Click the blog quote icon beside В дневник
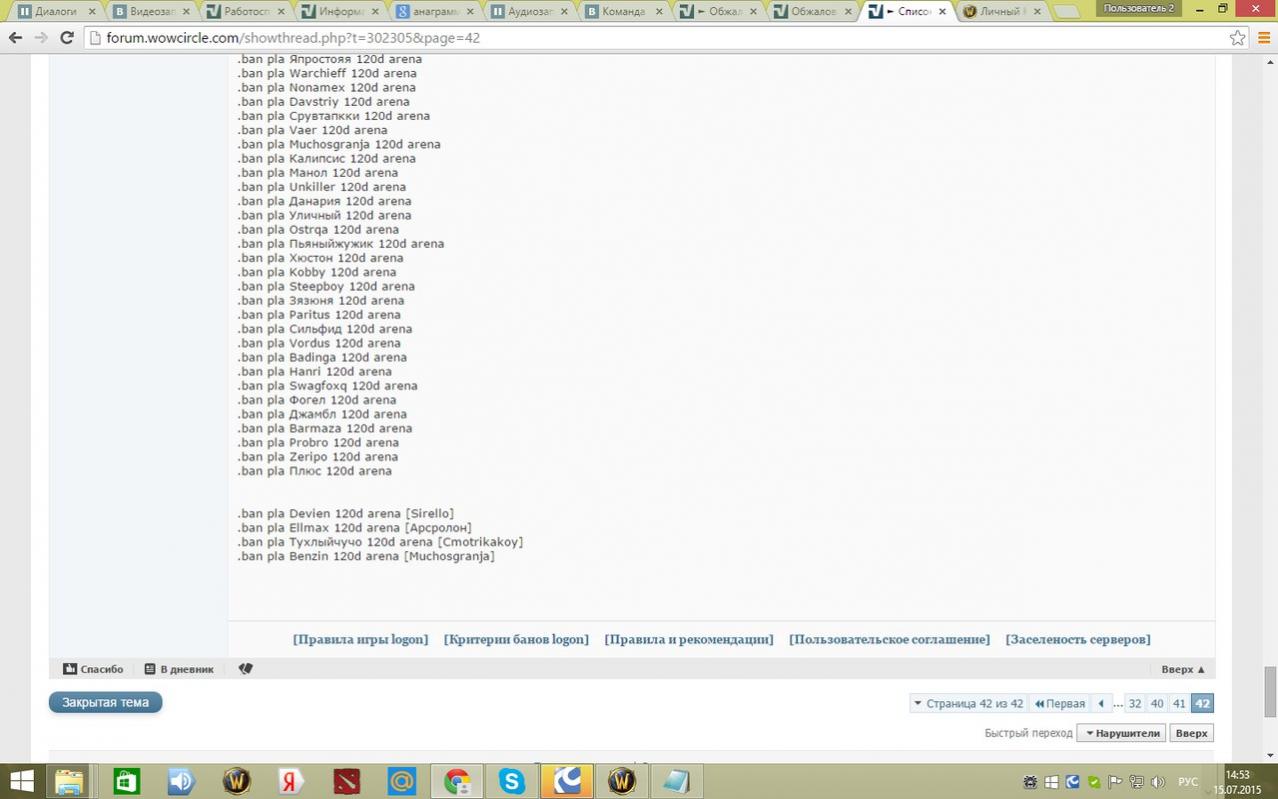 coord(245,669)
